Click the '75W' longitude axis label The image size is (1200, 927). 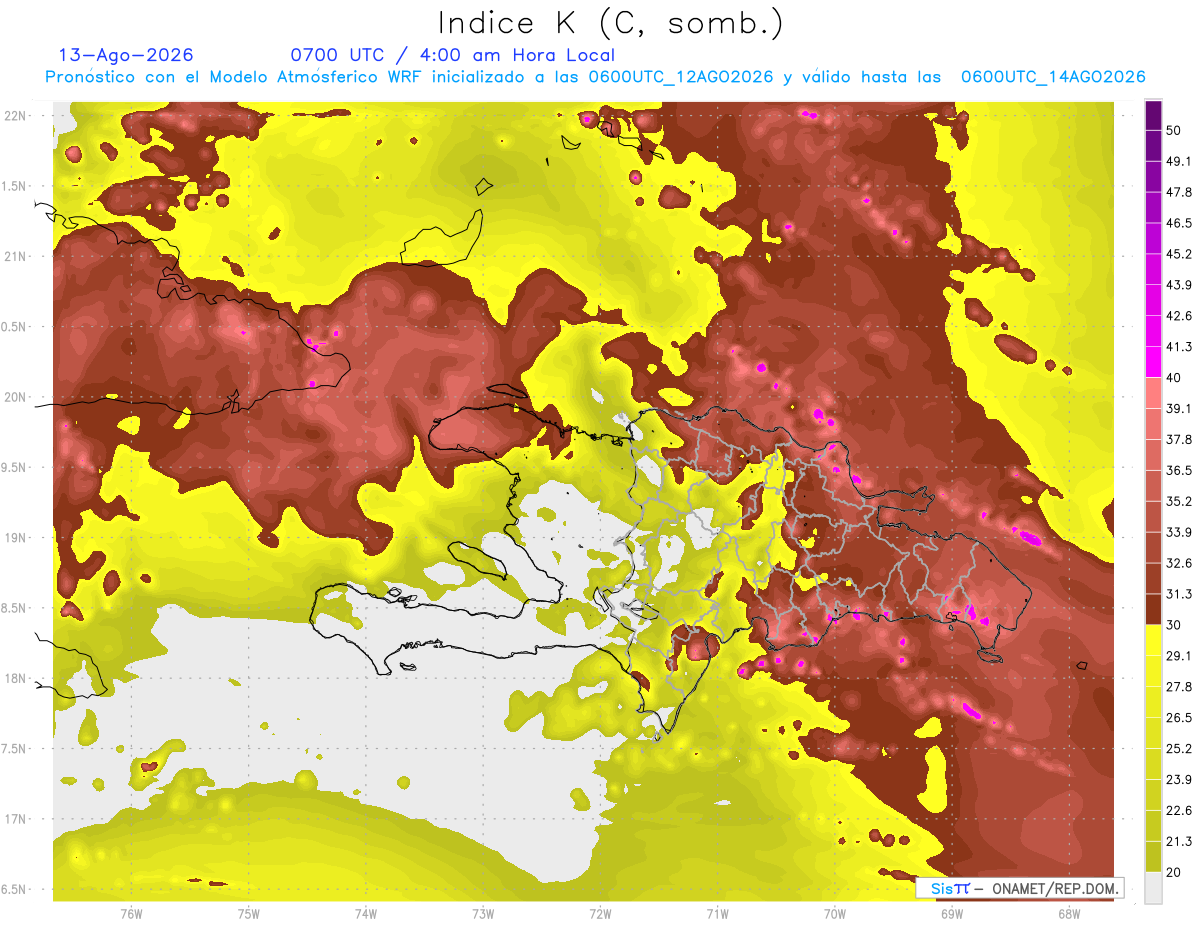[248, 914]
